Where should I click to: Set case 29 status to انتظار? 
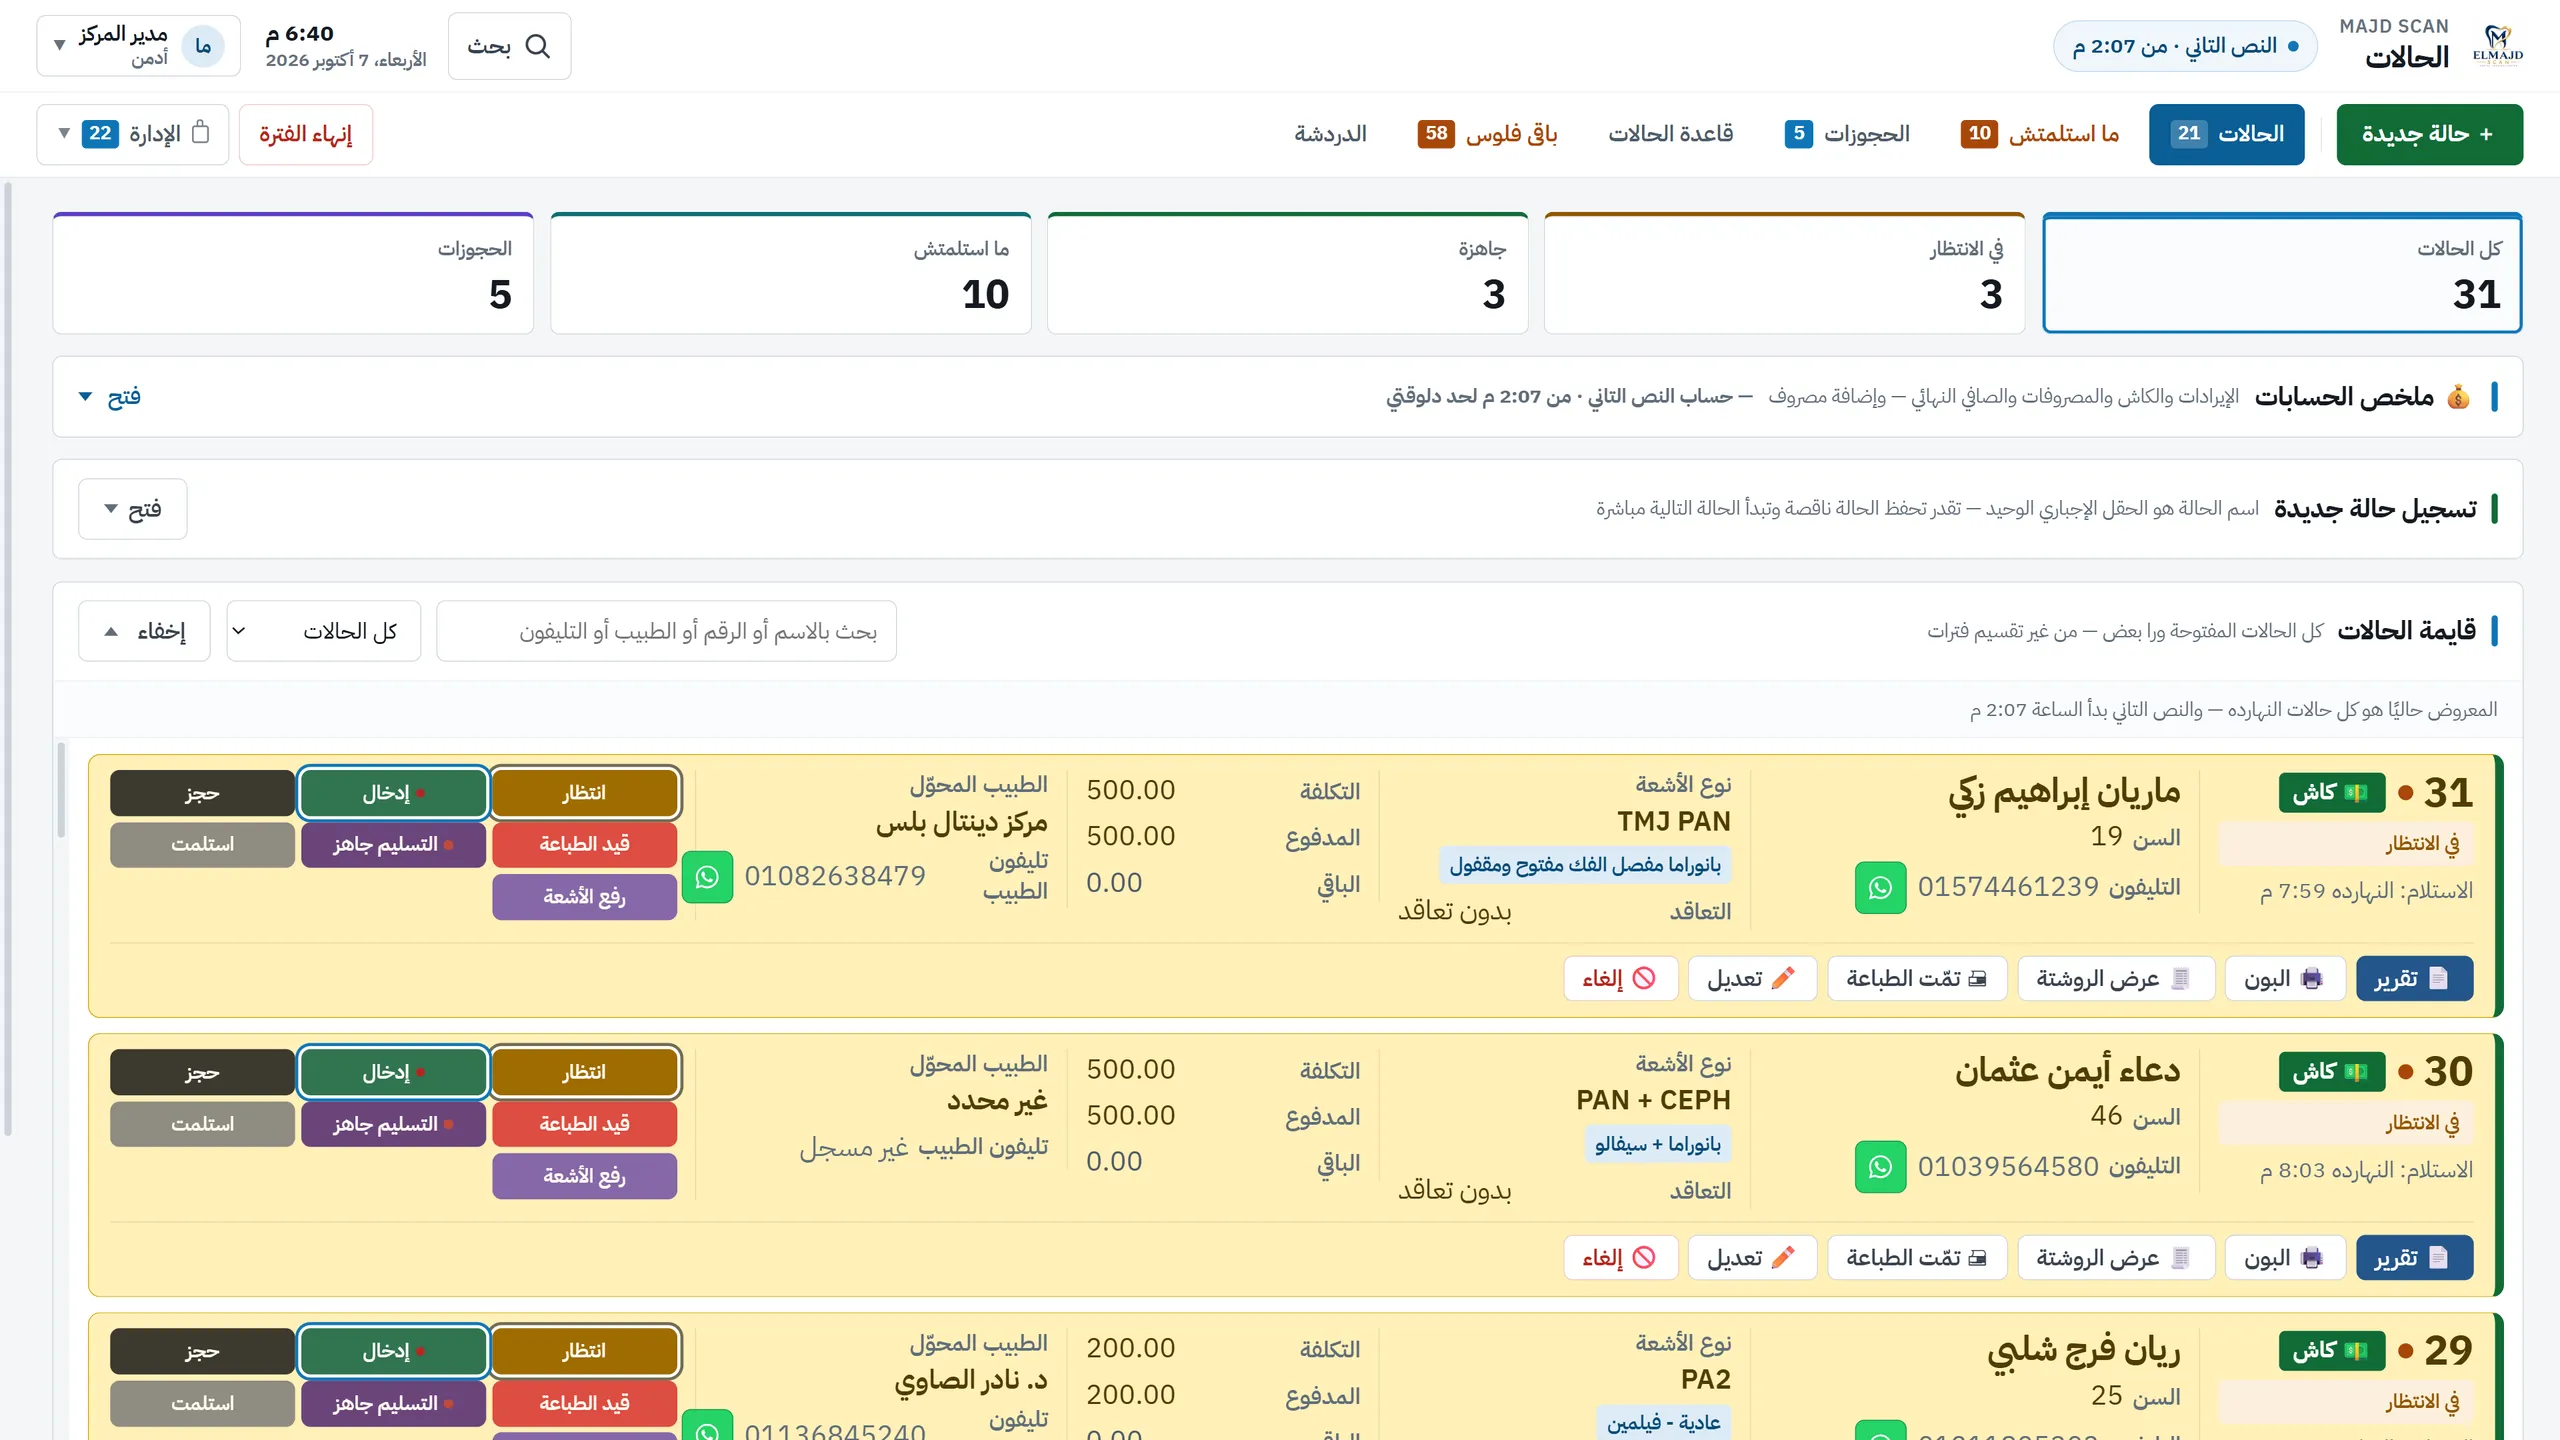(x=585, y=1351)
